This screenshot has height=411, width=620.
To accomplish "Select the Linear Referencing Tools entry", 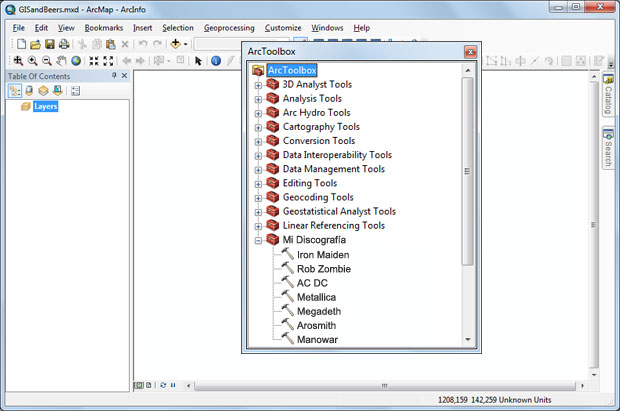I will (x=334, y=225).
